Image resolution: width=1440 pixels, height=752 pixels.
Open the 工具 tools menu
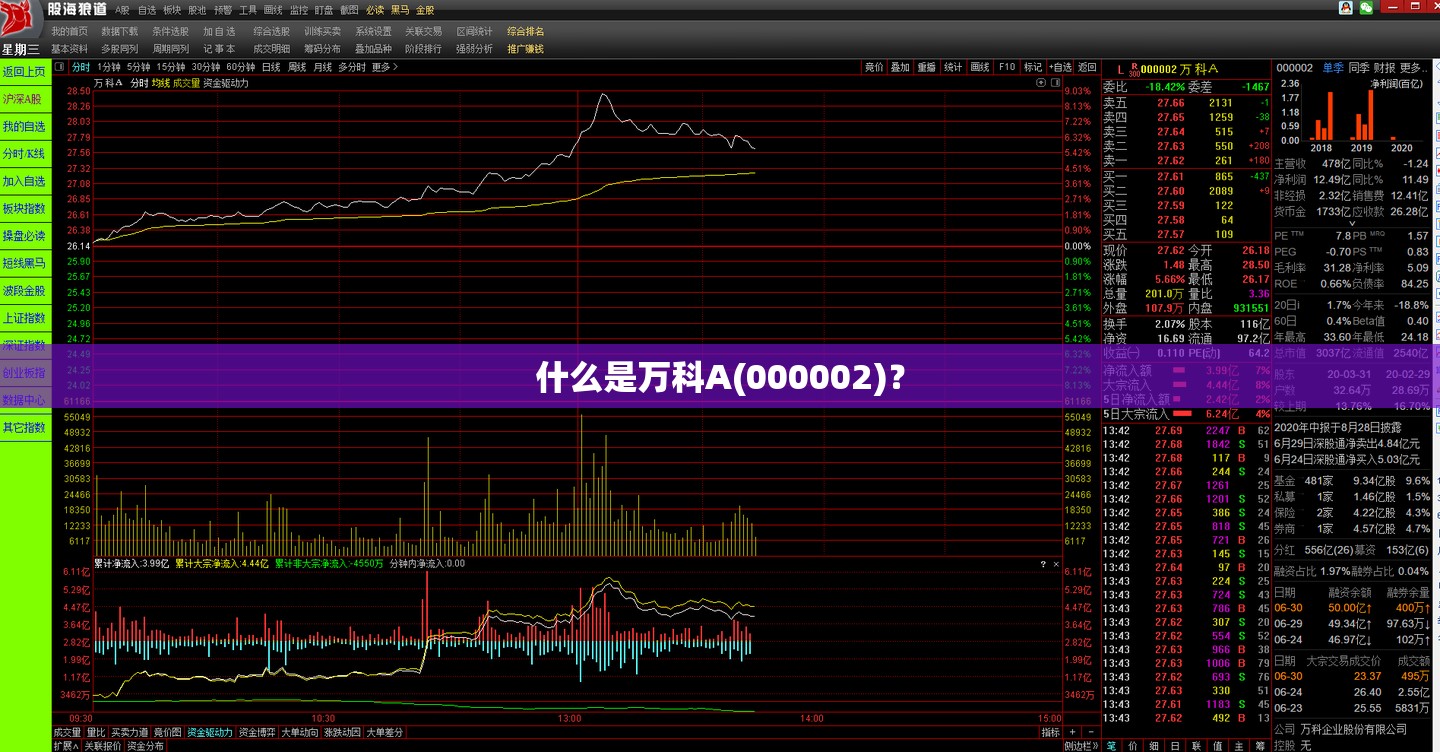pyautogui.click(x=248, y=9)
